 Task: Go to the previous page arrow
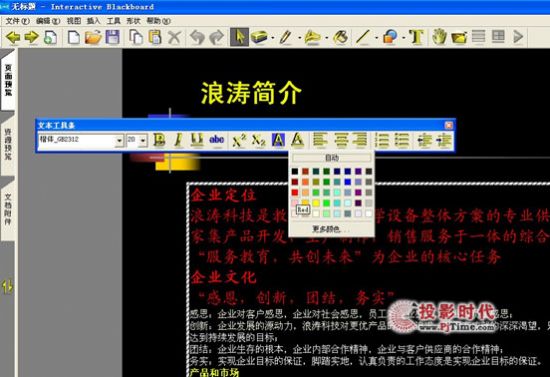pyautogui.click(x=13, y=37)
